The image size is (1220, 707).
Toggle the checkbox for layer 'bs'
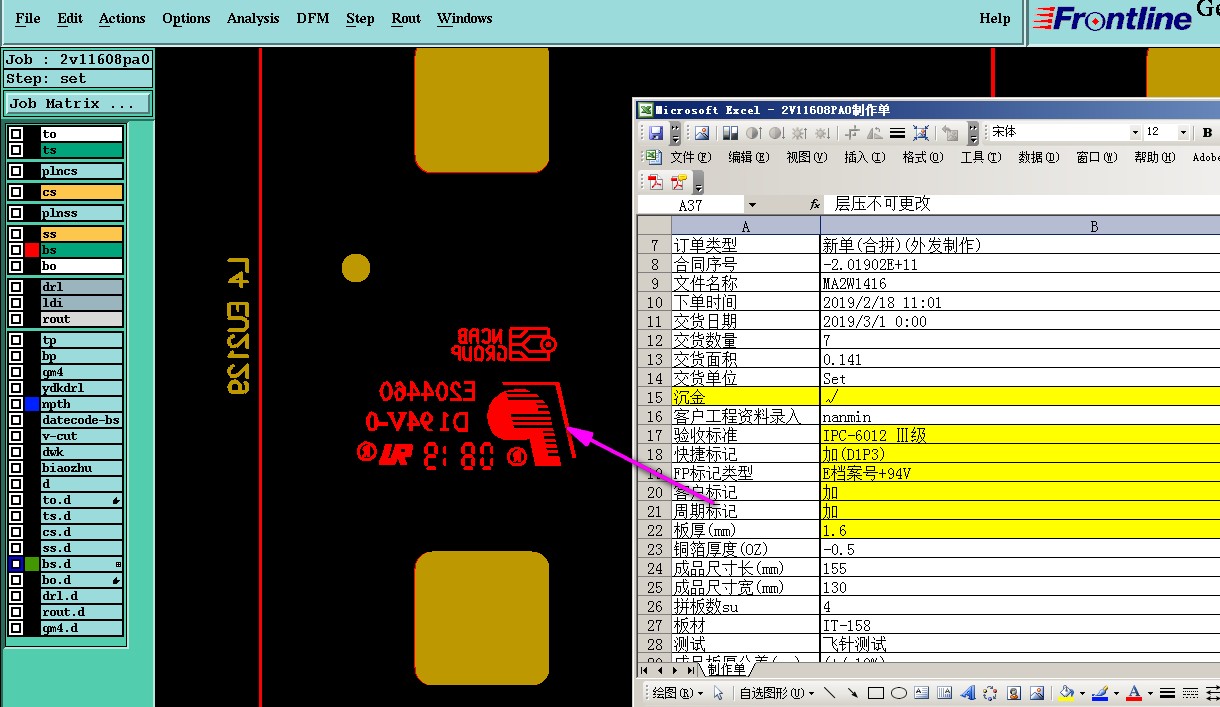click(16, 250)
